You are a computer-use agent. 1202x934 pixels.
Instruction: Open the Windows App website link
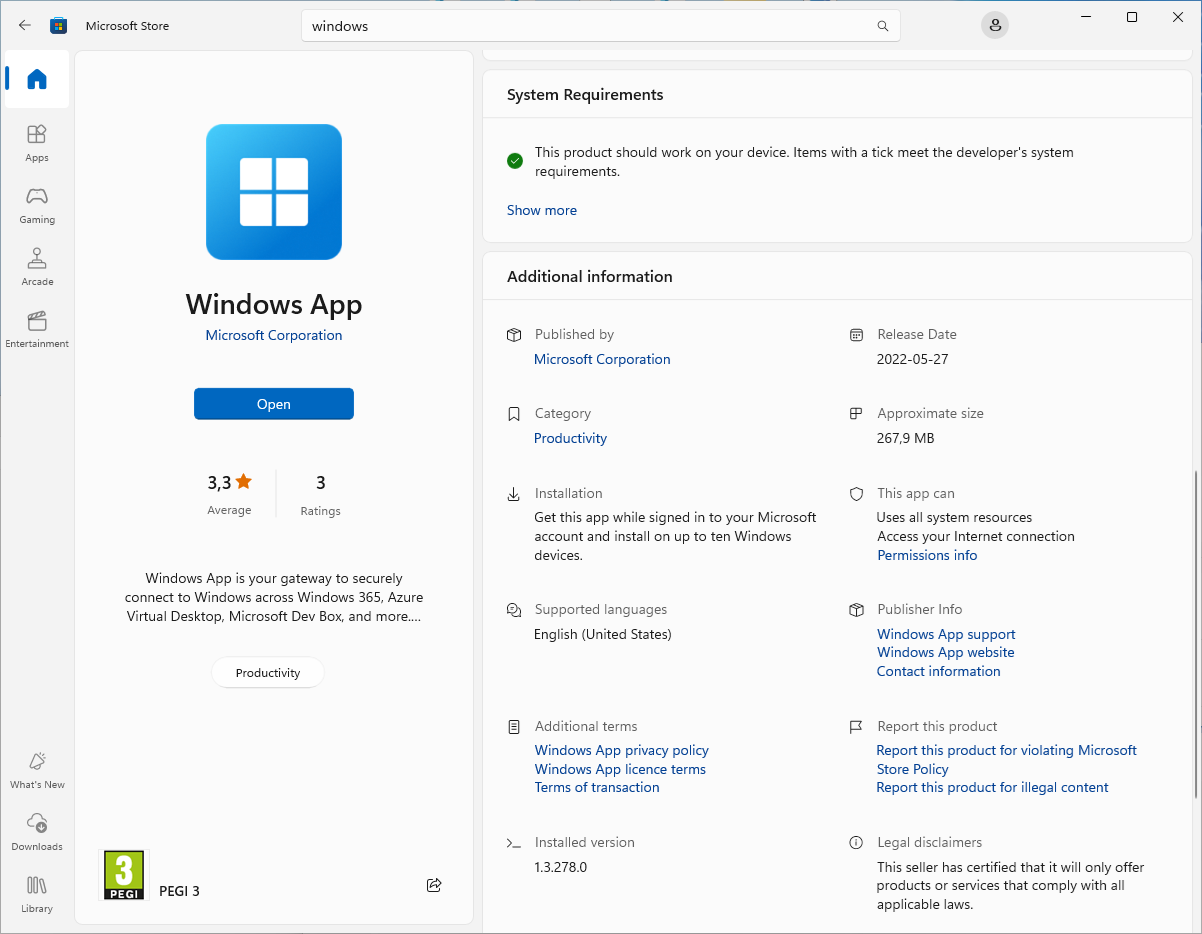pyautogui.click(x=946, y=652)
